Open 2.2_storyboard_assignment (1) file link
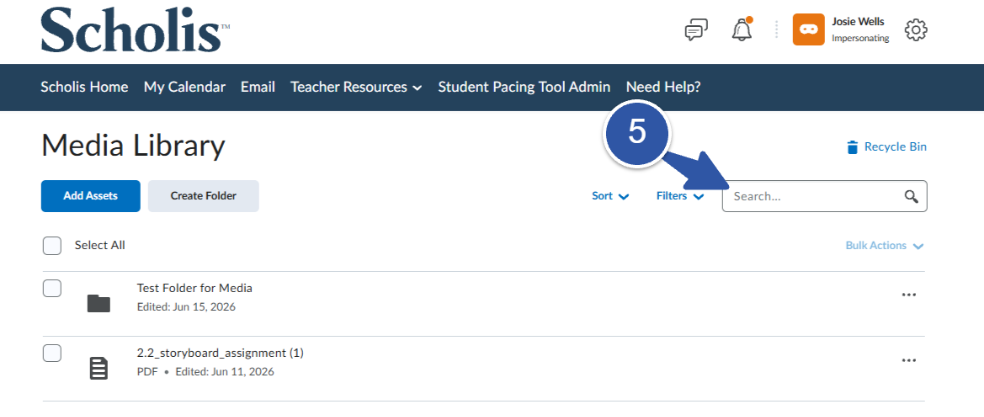Screen dimensions: 984x417 click(x=220, y=353)
